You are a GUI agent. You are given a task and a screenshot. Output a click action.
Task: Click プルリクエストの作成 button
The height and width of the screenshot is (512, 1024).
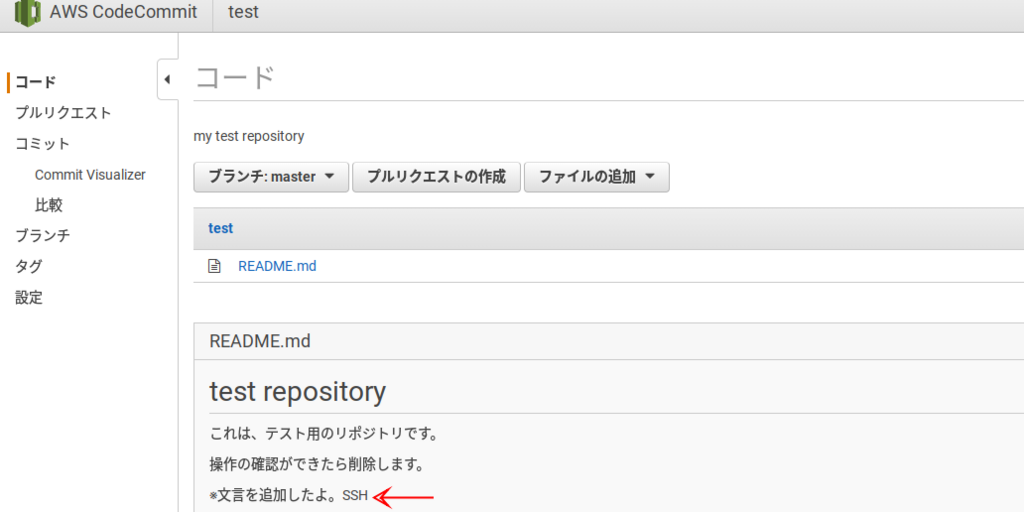[436, 177]
